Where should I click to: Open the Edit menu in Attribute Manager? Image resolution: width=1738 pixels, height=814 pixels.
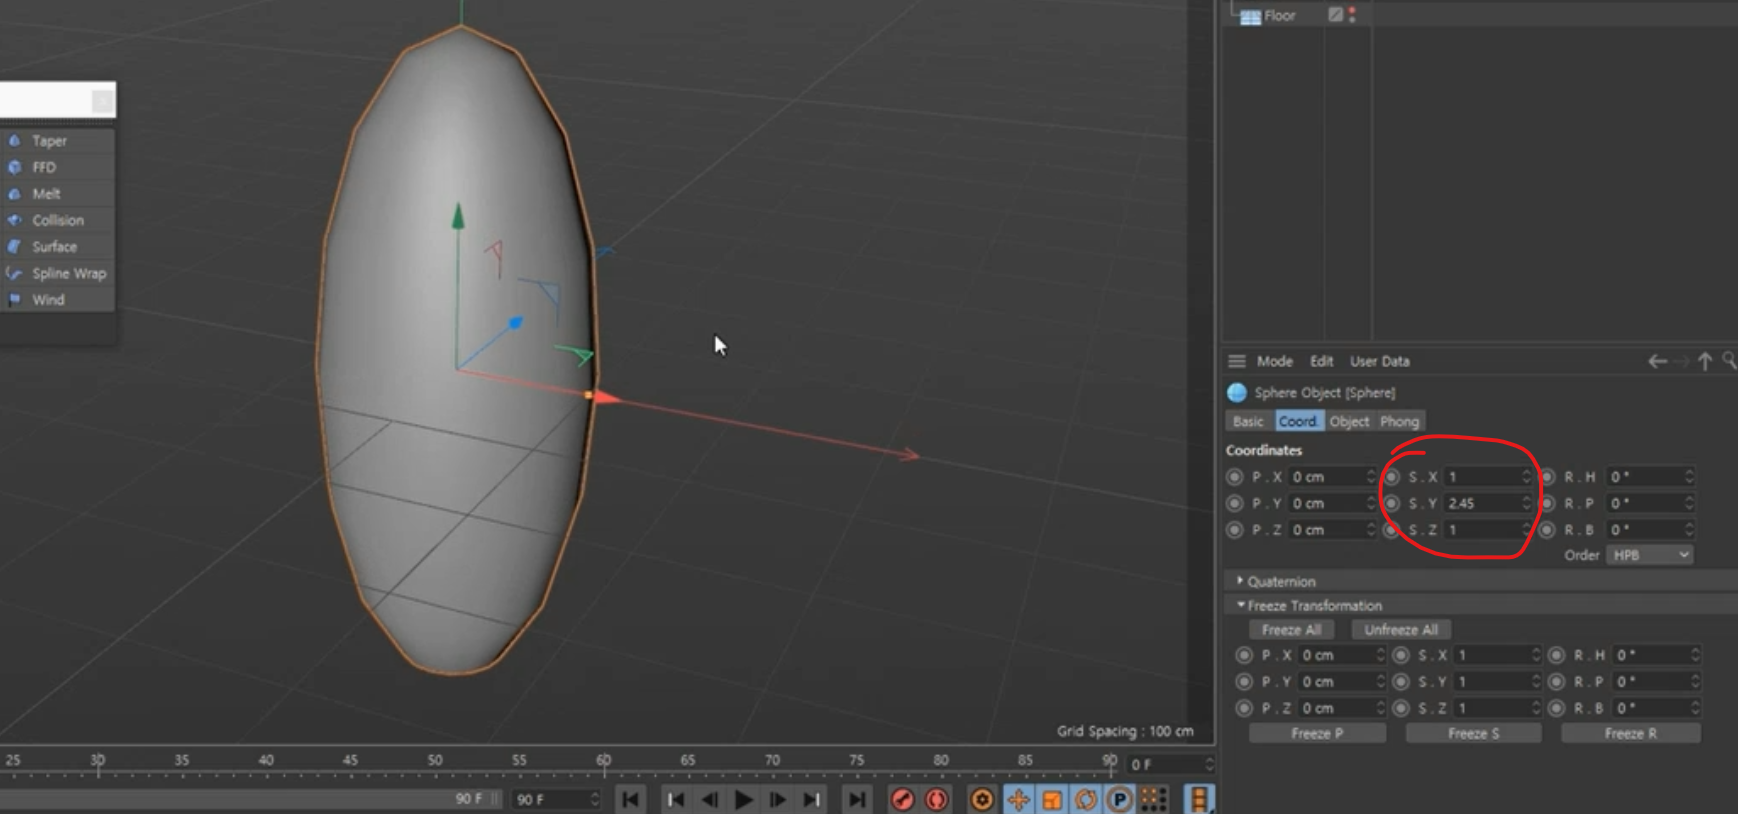click(1321, 361)
